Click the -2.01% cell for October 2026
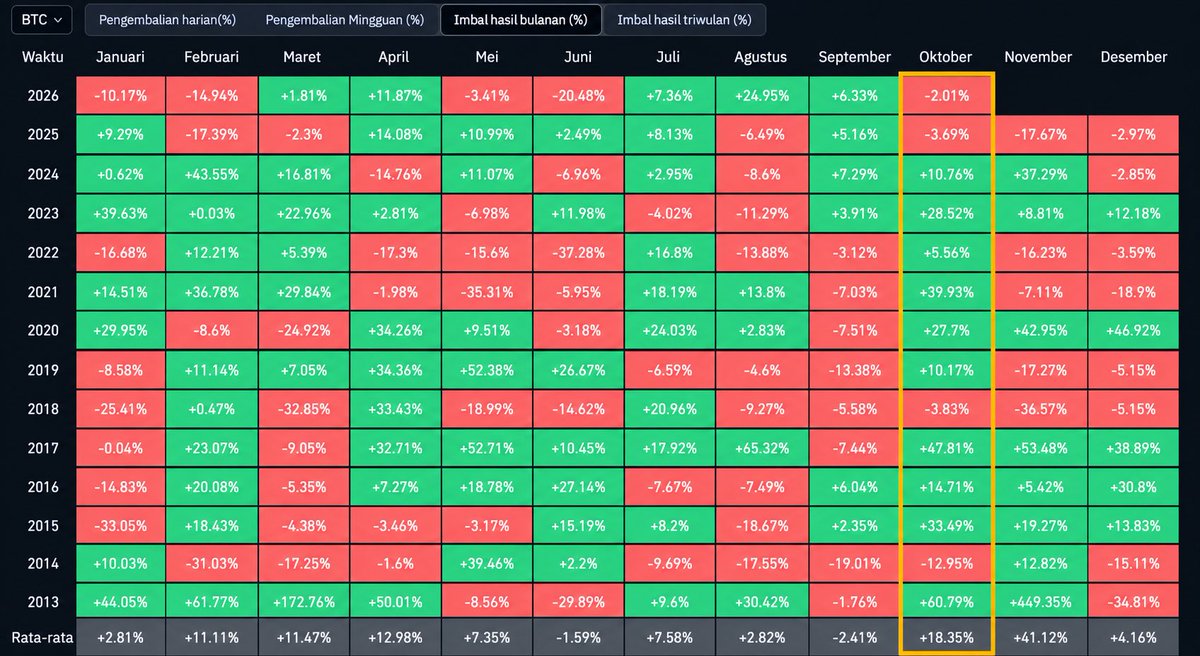Image resolution: width=1200 pixels, height=656 pixels. coord(945,96)
